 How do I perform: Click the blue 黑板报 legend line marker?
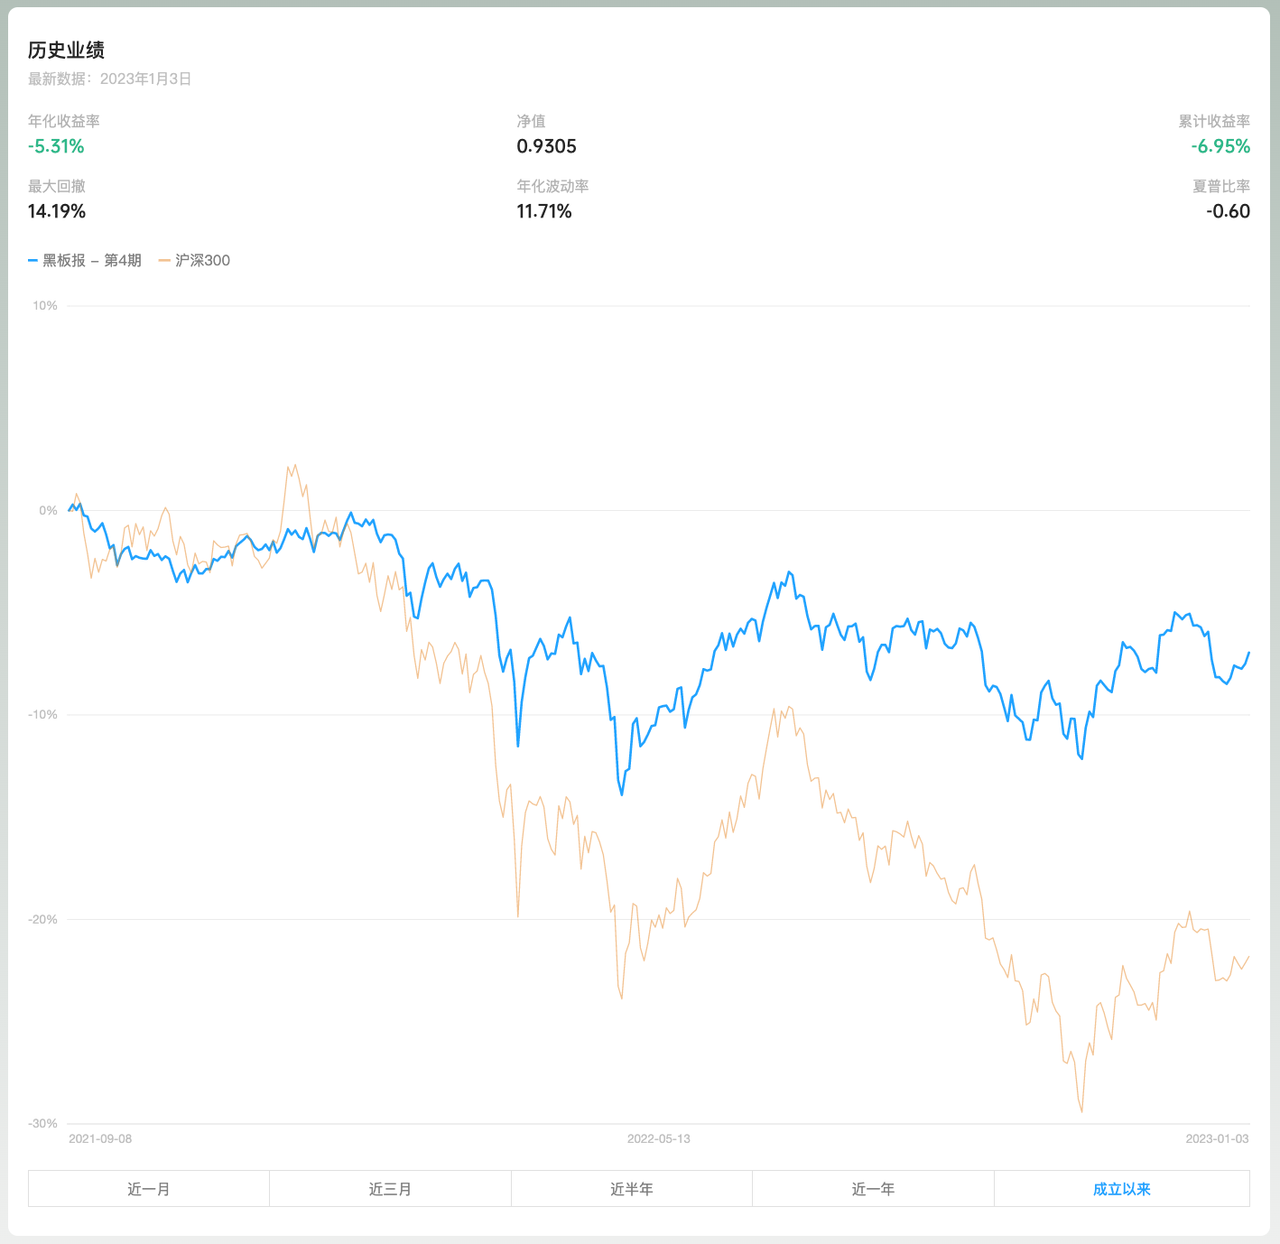coord(33,260)
